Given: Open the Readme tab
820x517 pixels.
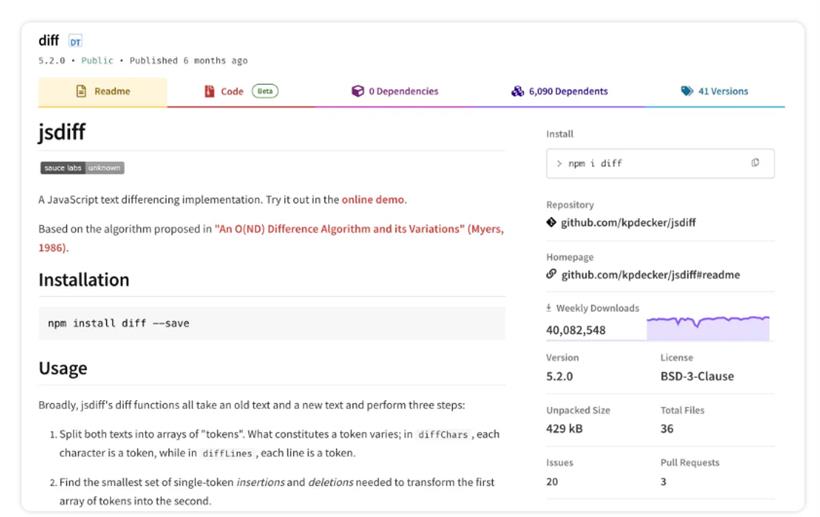Looking at the screenshot, I should [102, 91].
